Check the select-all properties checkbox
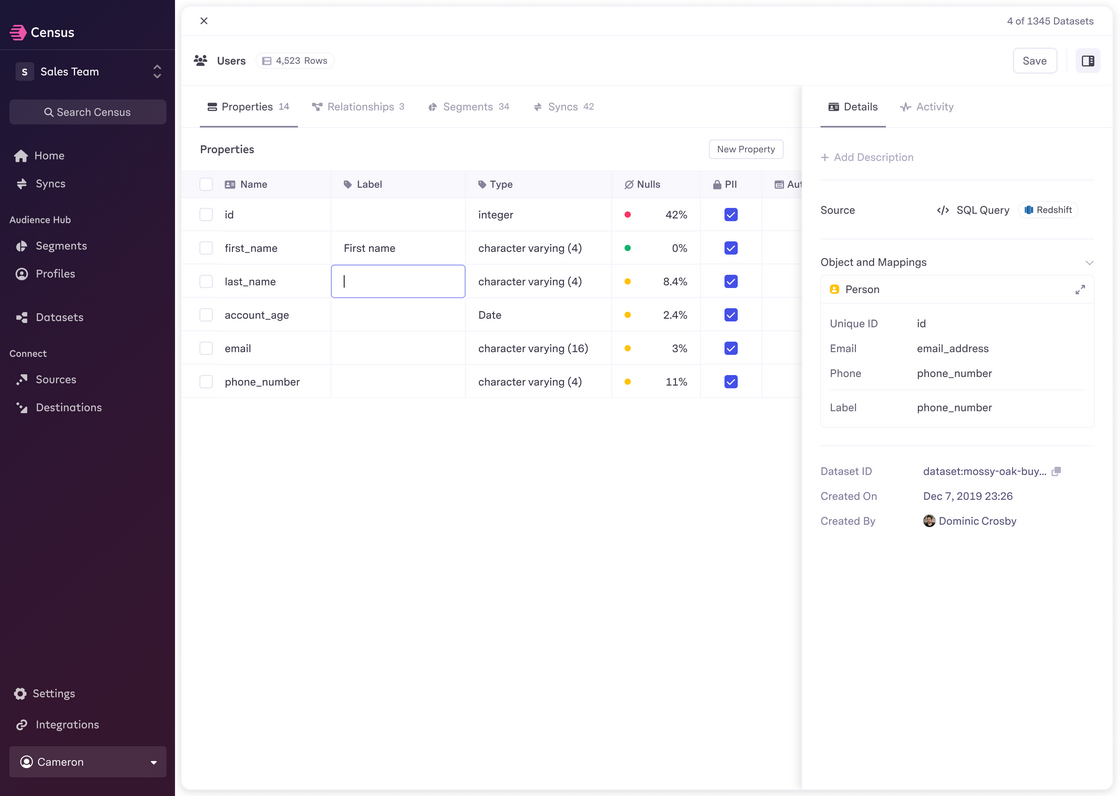Viewport: 1120px width, 796px height. (206, 185)
